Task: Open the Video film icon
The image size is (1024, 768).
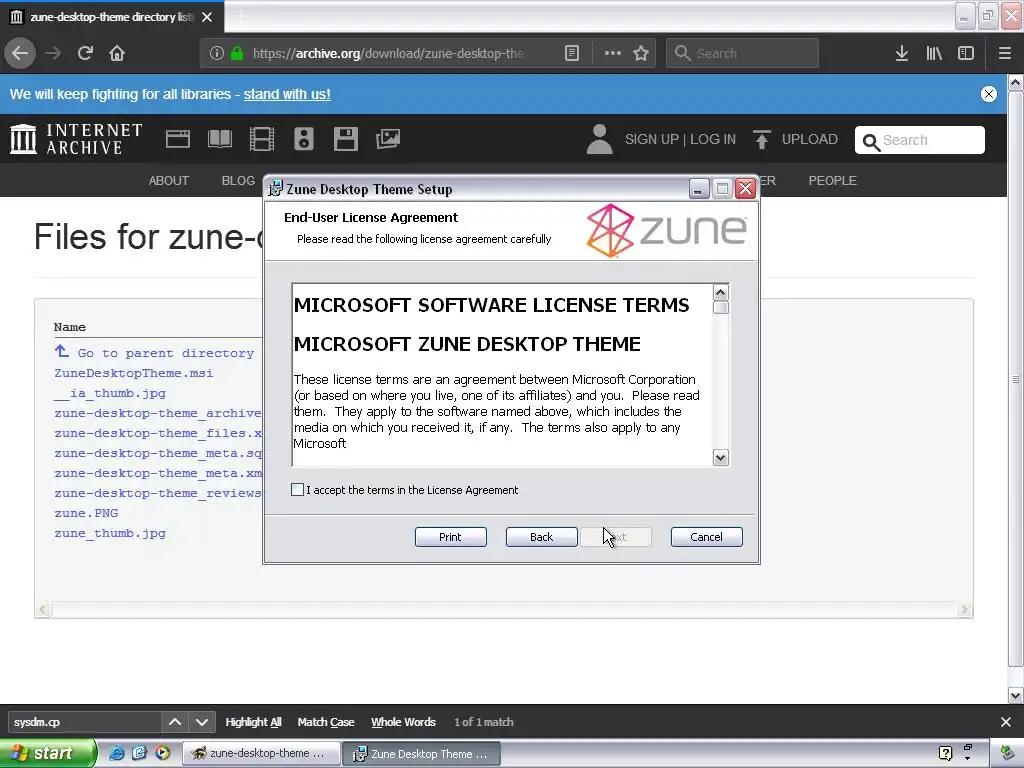Action: click(262, 139)
